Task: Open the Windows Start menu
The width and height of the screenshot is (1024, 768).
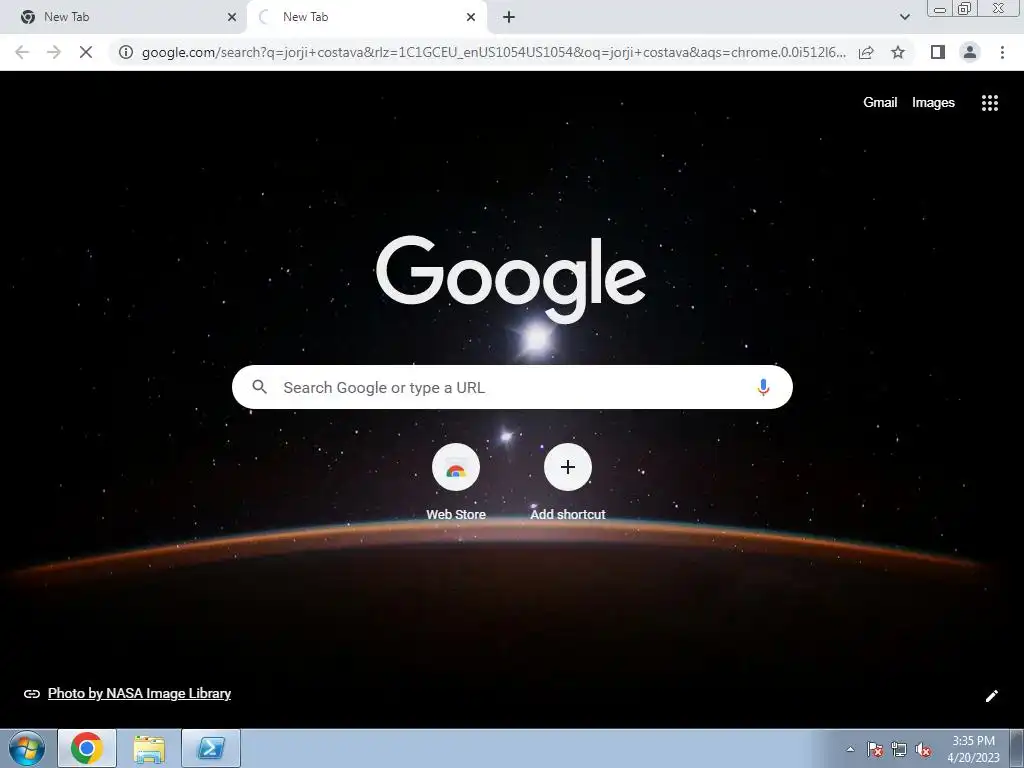Action: 27,748
